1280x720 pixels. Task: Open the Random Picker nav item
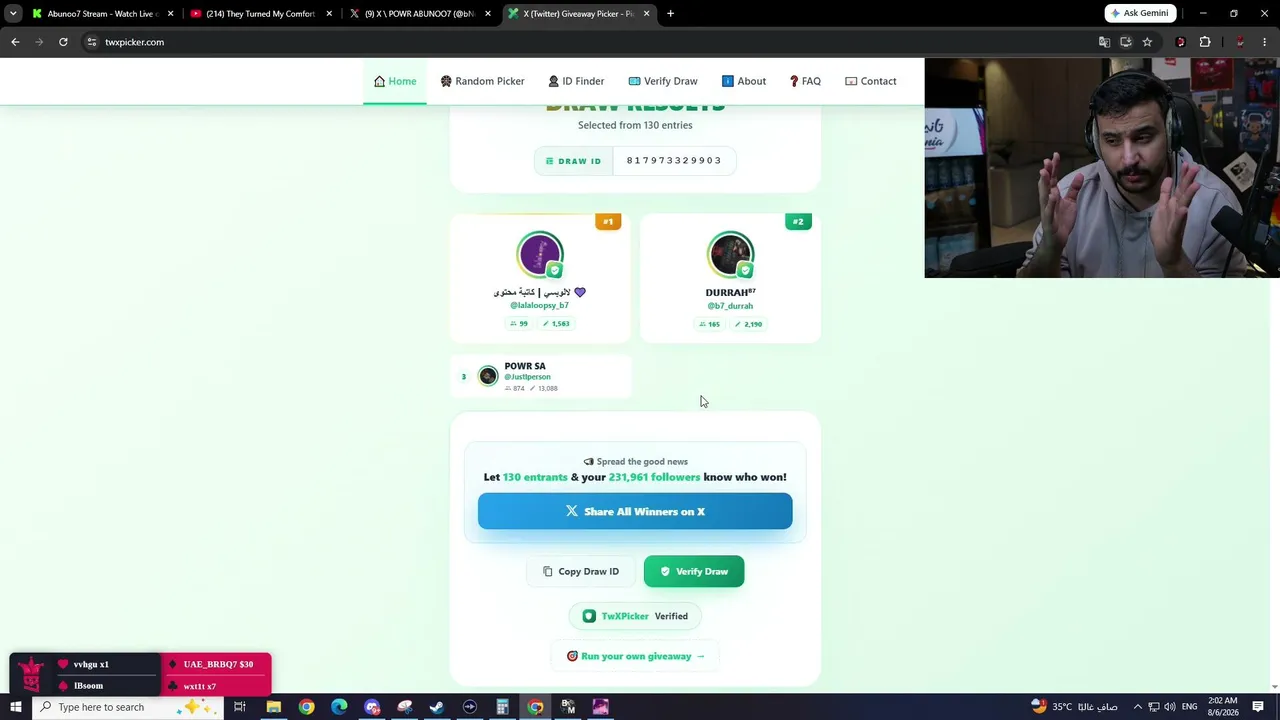482,81
